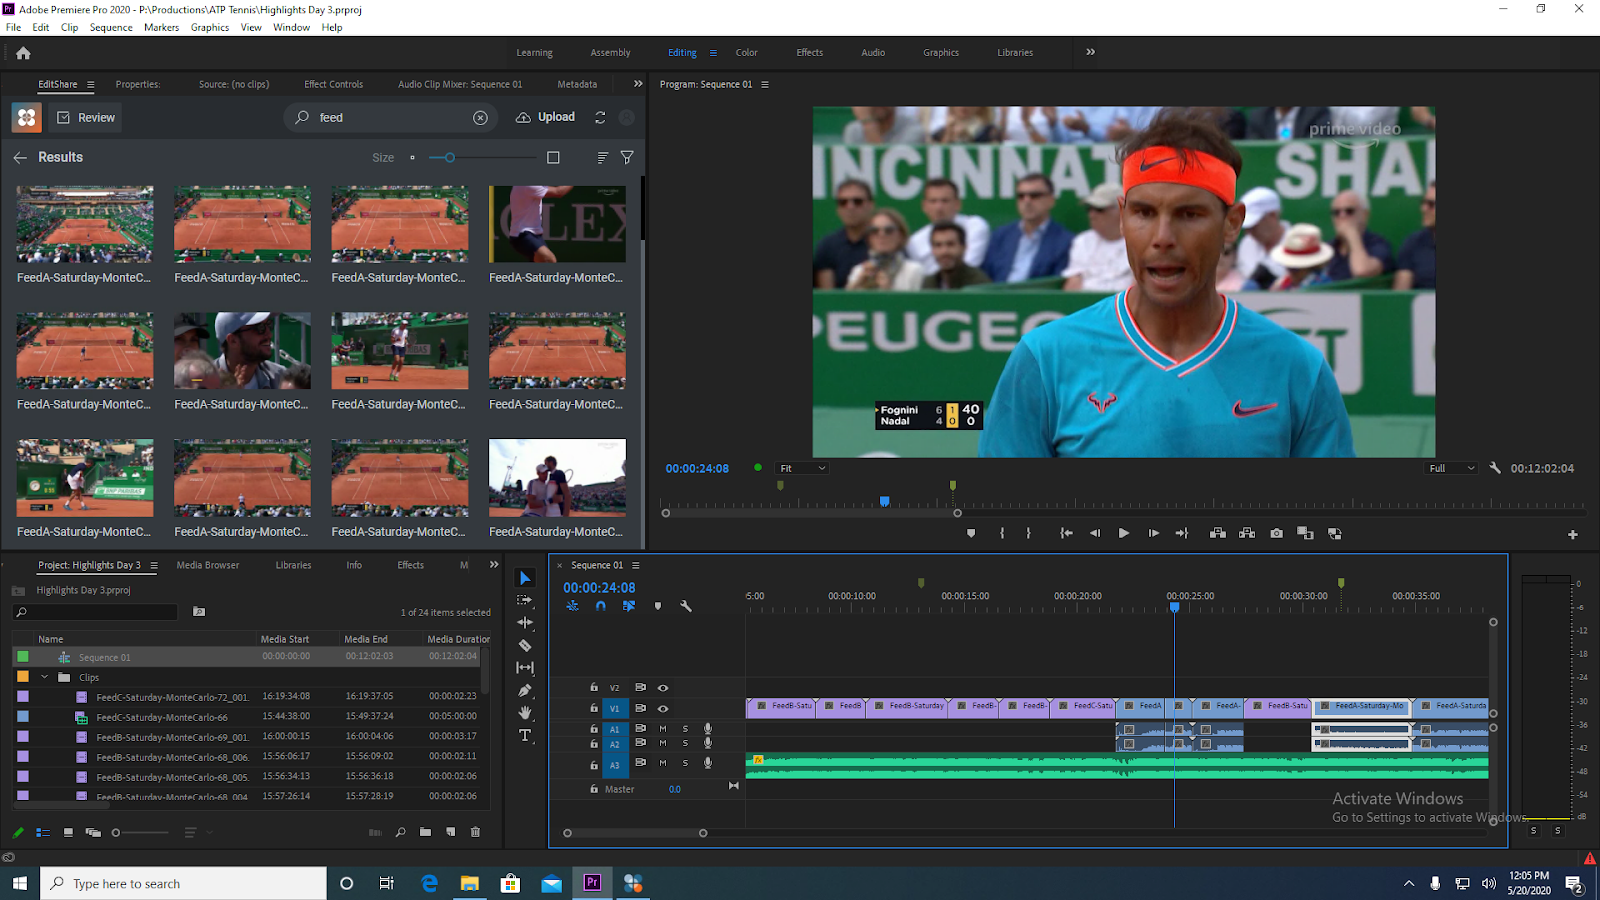Image resolution: width=1600 pixels, height=900 pixels.
Task: Open the Sequence menu in the menu bar
Action: click(110, 27)
